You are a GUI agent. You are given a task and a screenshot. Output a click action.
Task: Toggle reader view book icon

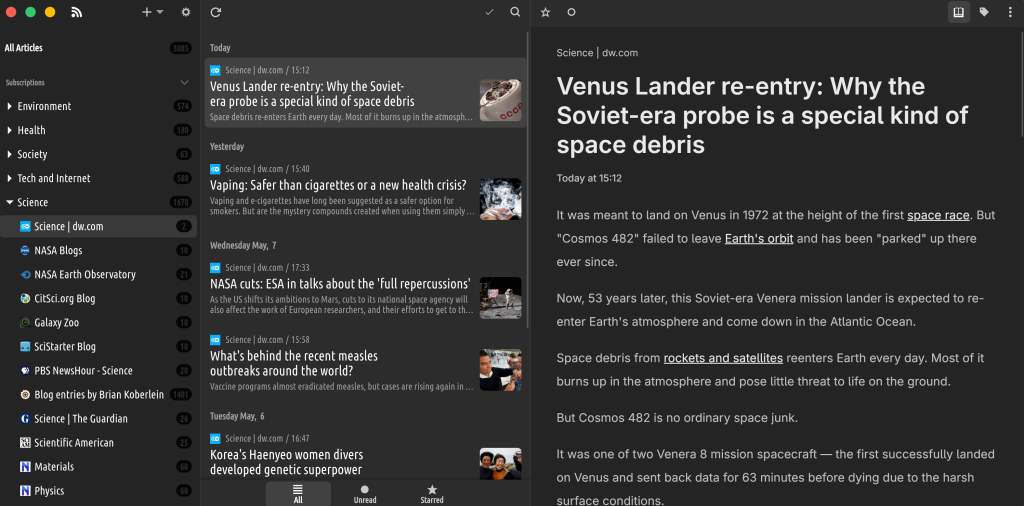pyautogui.click(x=958, y=12)
